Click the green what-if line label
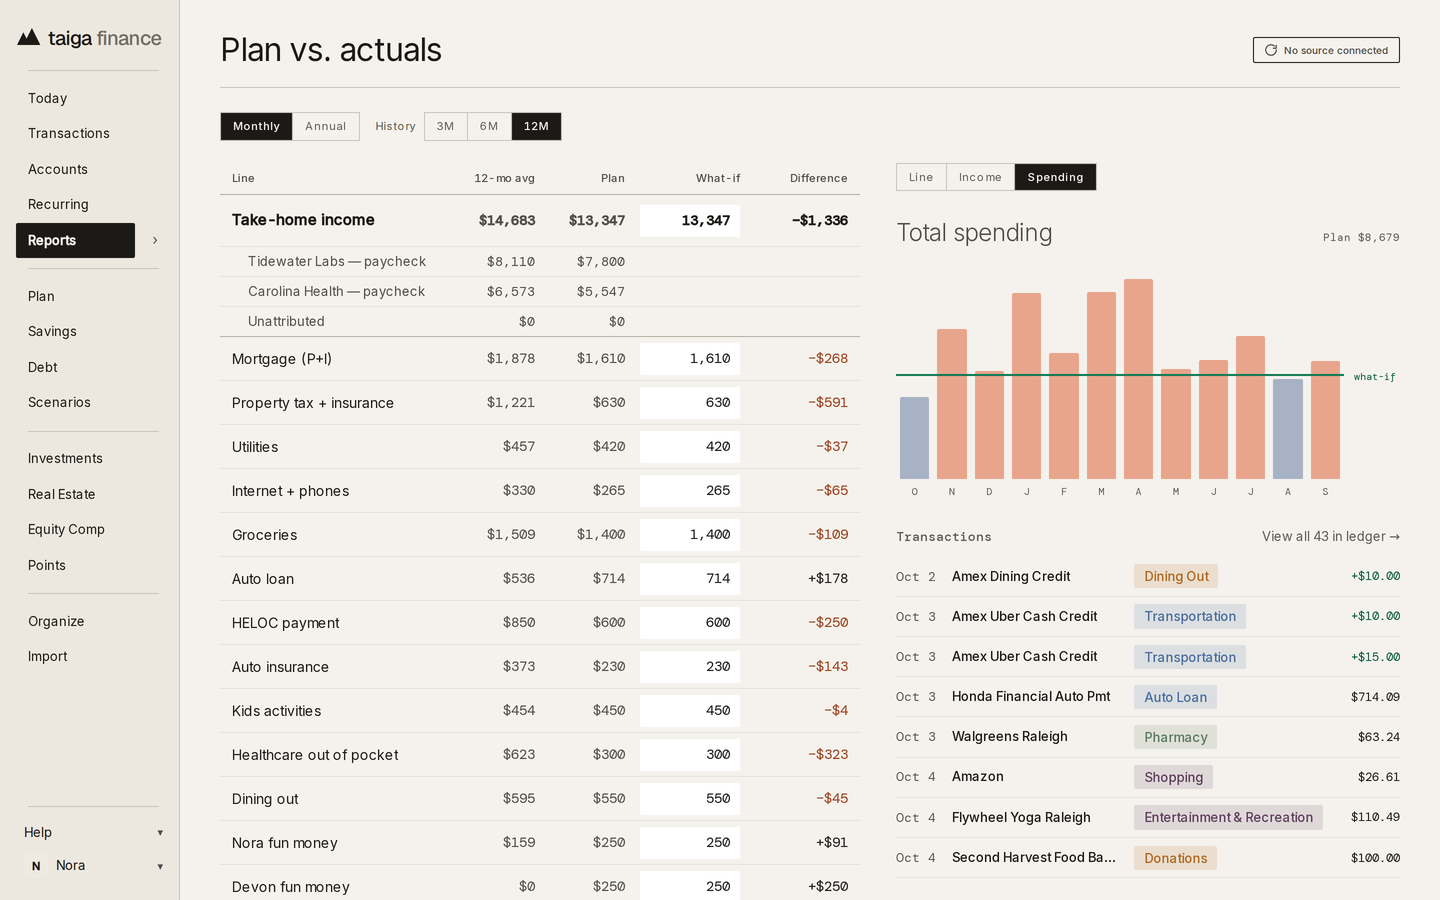Screen dimensions: 1440x900 (x=1374, y=377)
